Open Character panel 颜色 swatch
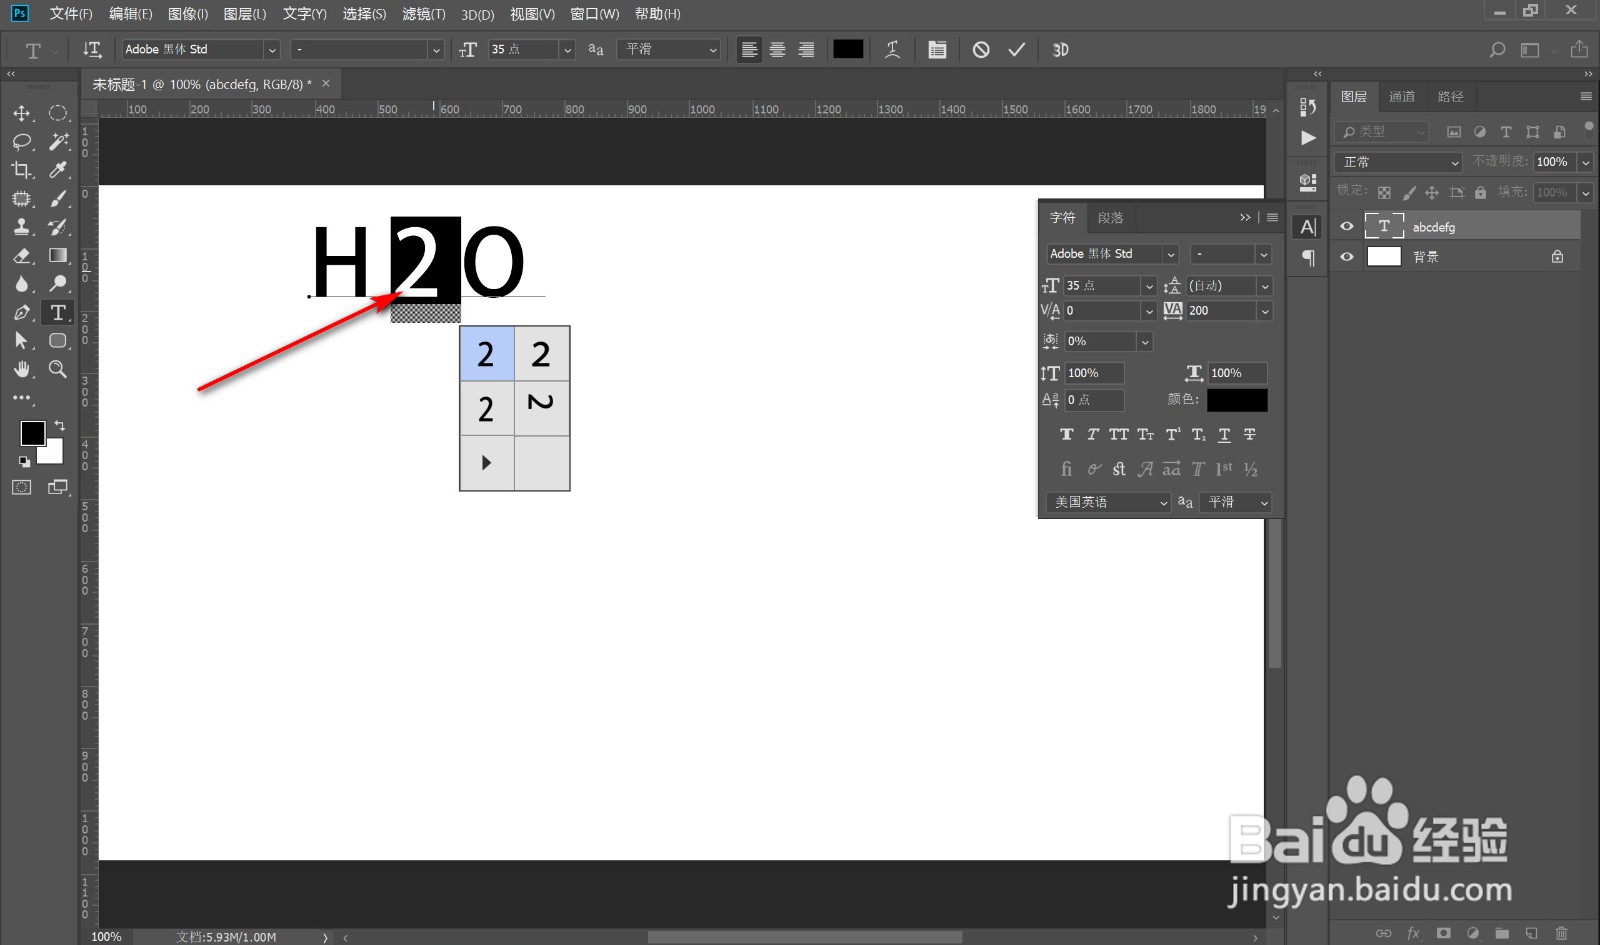1600x945 pixels. coord(1237,400)
